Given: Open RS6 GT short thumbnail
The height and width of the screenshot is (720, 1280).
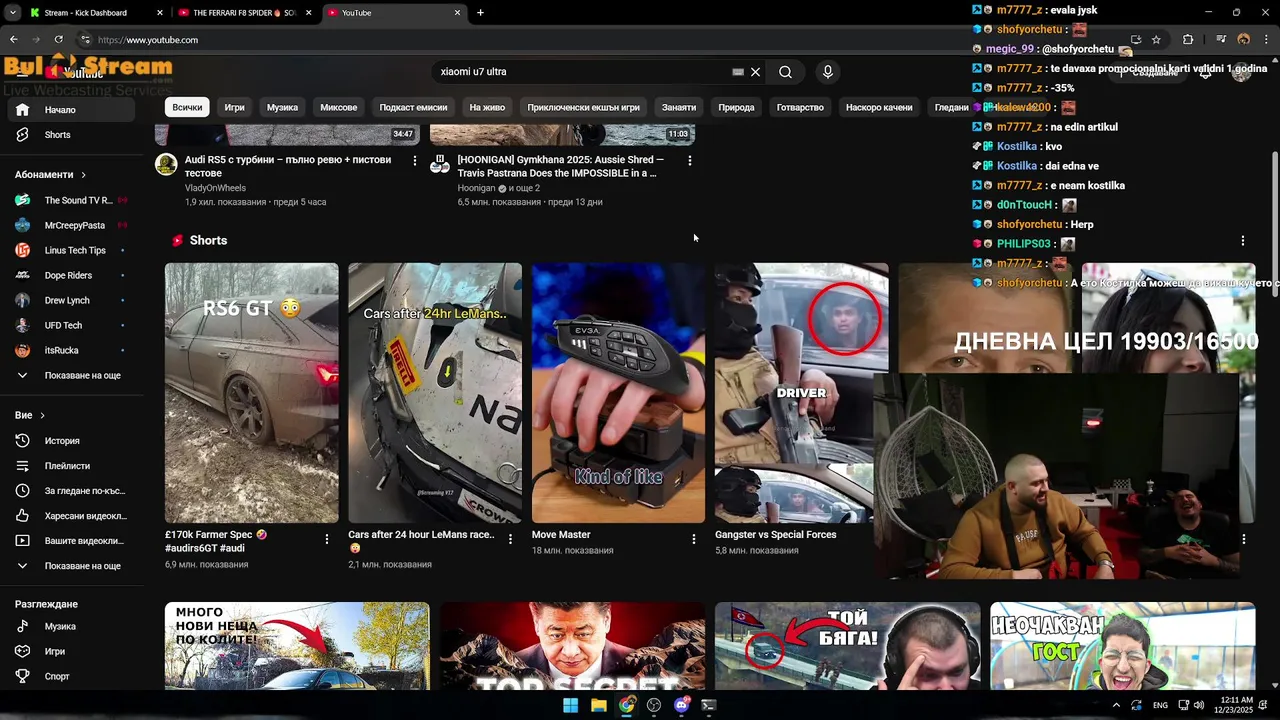Looking at the screenshot, I should point(251,393).
